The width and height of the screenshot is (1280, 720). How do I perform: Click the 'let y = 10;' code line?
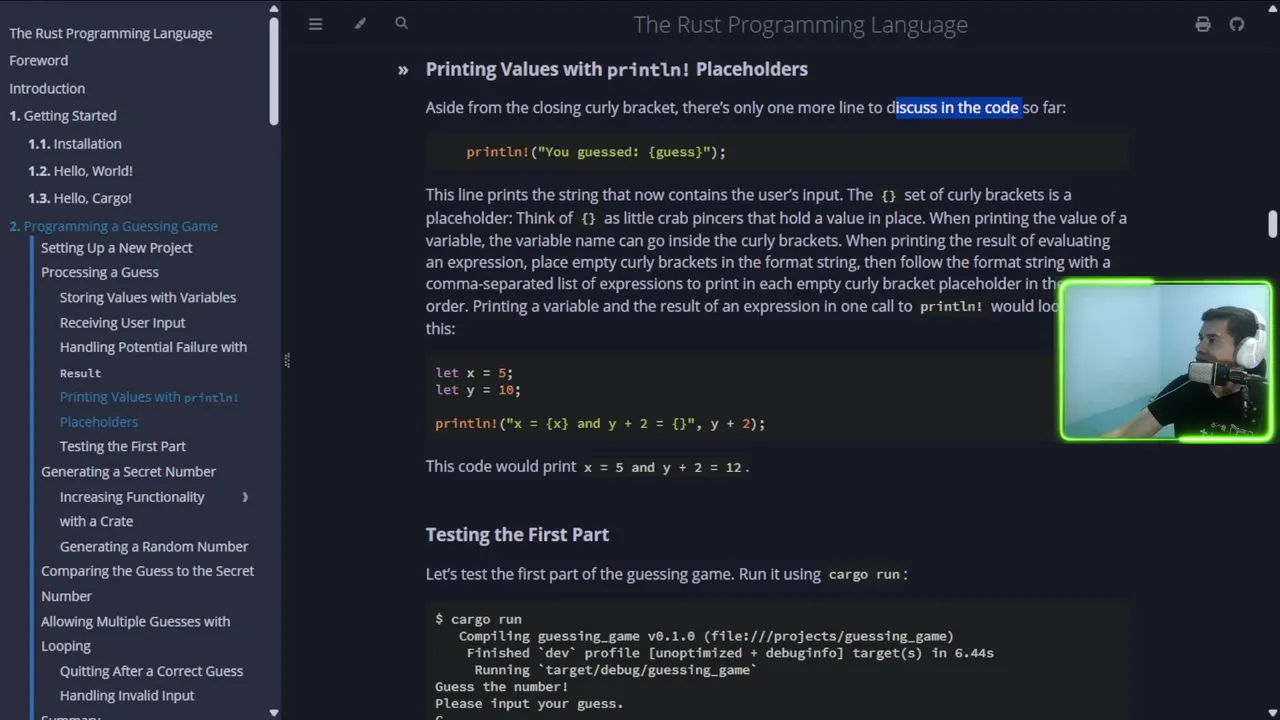(478, 390)
